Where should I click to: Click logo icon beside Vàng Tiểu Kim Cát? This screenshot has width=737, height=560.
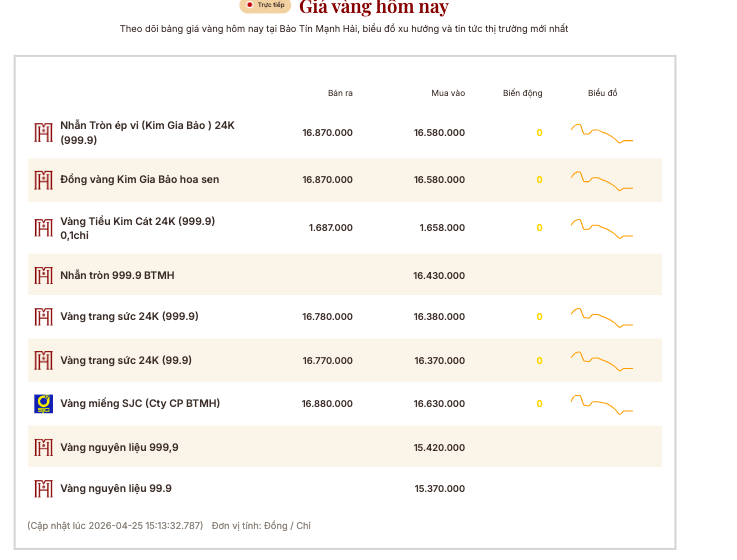click(x=43, y=228)
